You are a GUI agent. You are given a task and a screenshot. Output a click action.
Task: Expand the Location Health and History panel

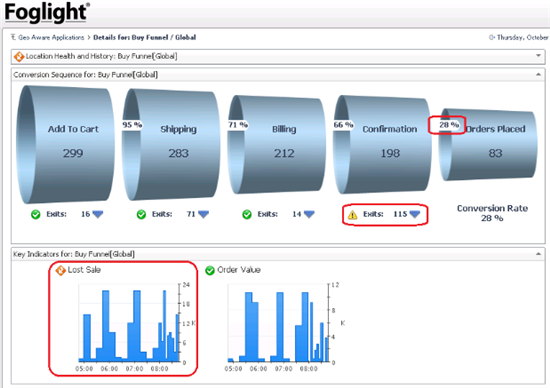[x=538, y=56]
